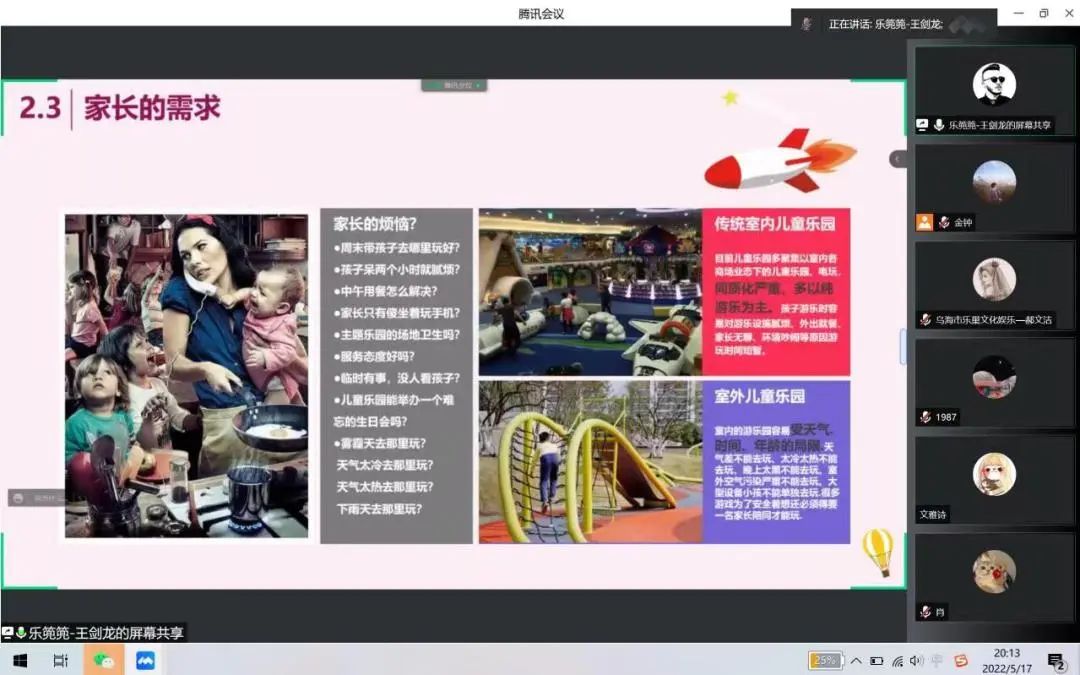This screenshot has height=675, width=1080.
Task: Click 金钟's orange host badge icon
Action: tap(925, 222)
